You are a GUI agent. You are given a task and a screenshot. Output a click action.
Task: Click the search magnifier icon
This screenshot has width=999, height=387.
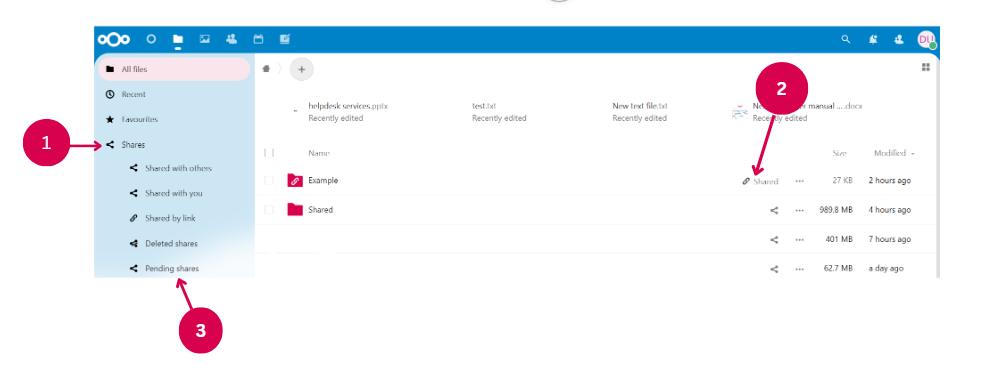click(x=845, y=39)
